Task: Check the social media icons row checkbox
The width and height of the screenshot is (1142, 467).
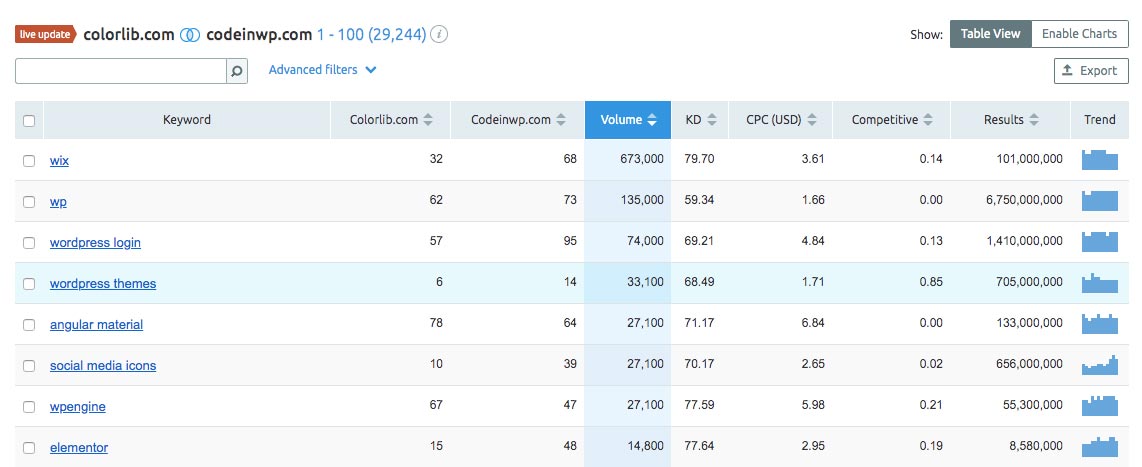Action: pos(29,366)
